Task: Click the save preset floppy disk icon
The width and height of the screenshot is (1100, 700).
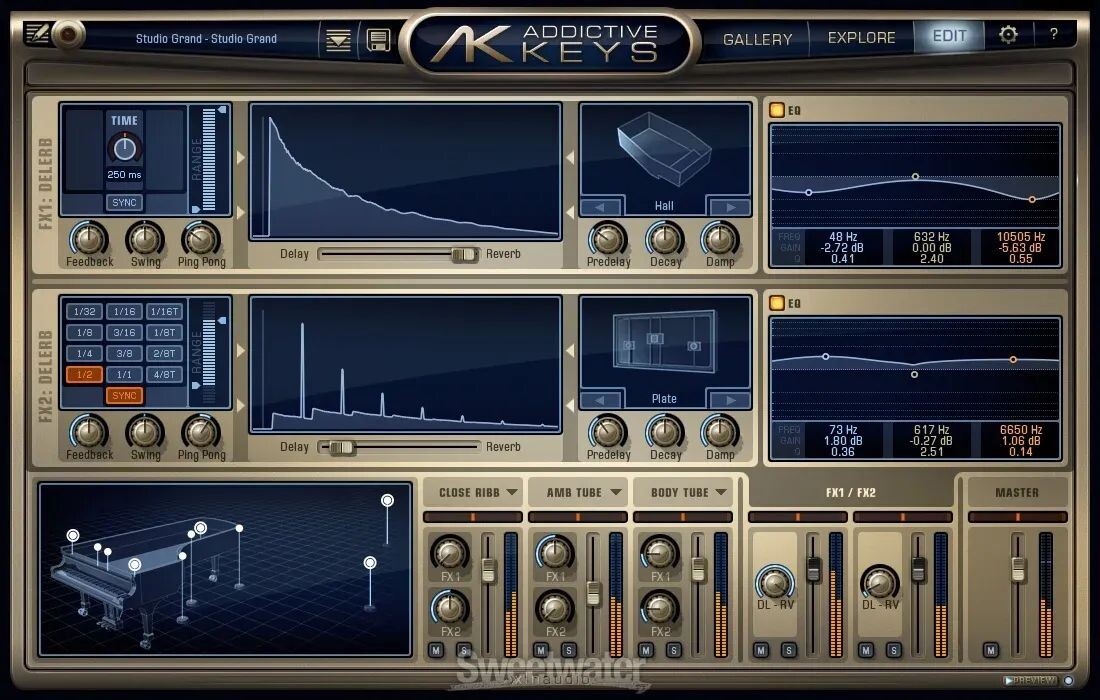Action: pyautogui.click(x=378, y=40)
